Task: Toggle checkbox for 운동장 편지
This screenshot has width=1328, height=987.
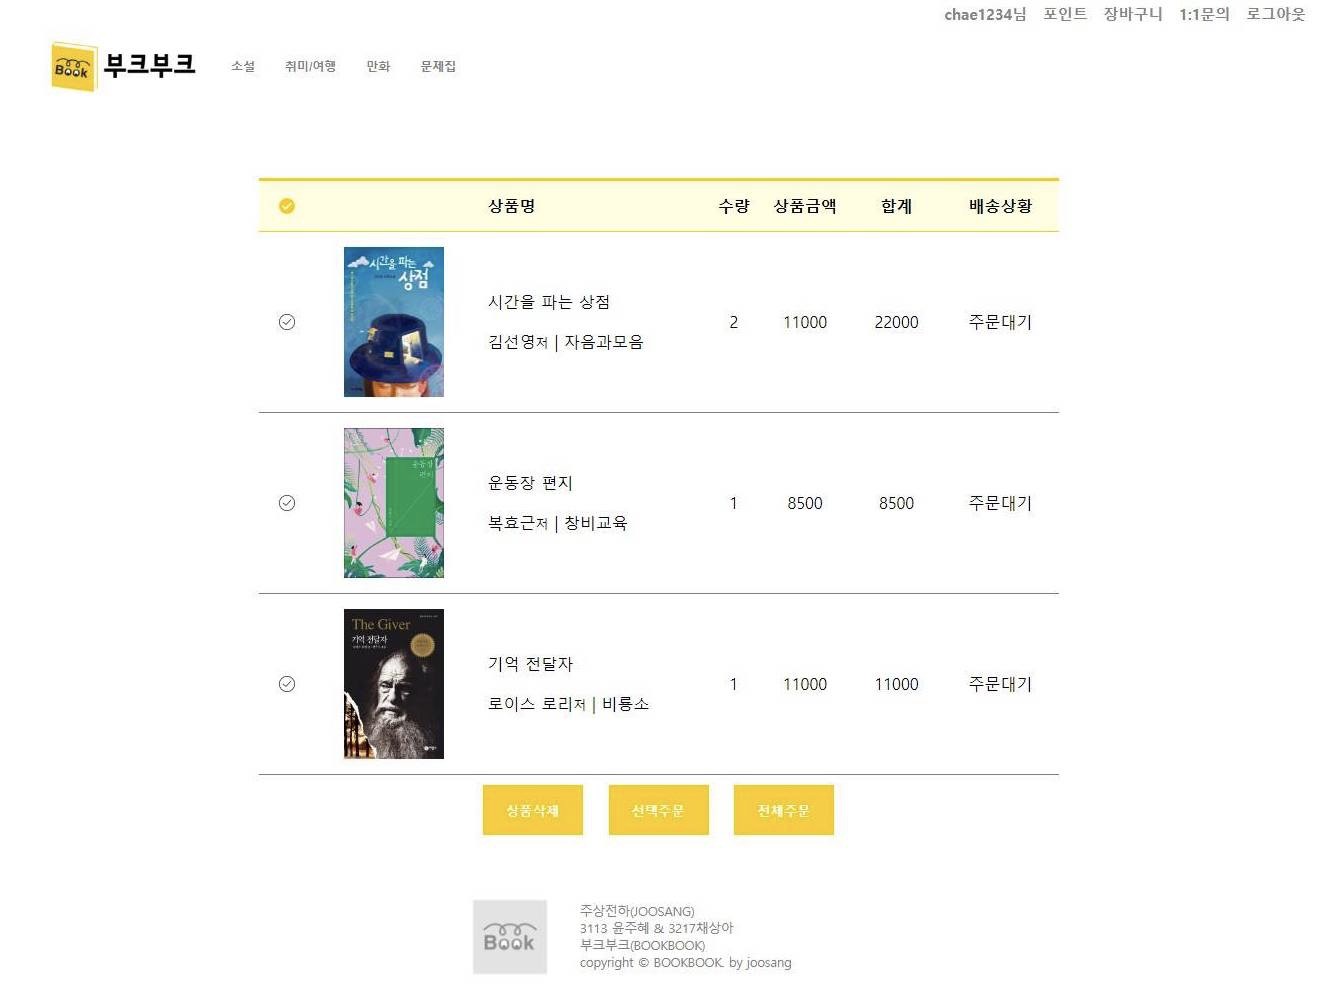Action: [x=287, y=503]
